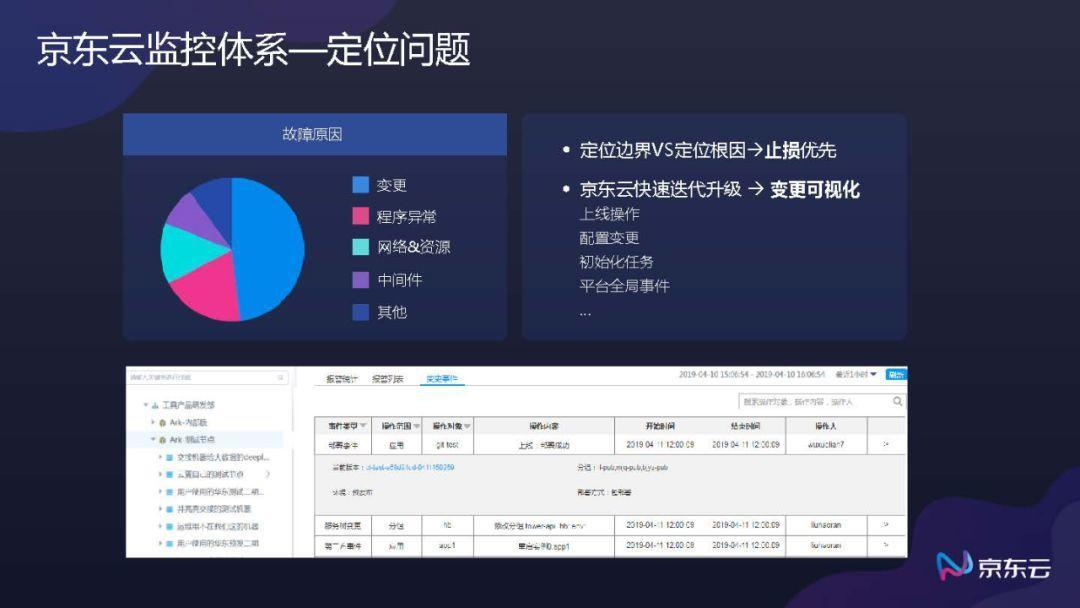Collapse the Ark 测试节点 tree node
This screenshot has width=1080, height=608.
[x=153, y=439]
